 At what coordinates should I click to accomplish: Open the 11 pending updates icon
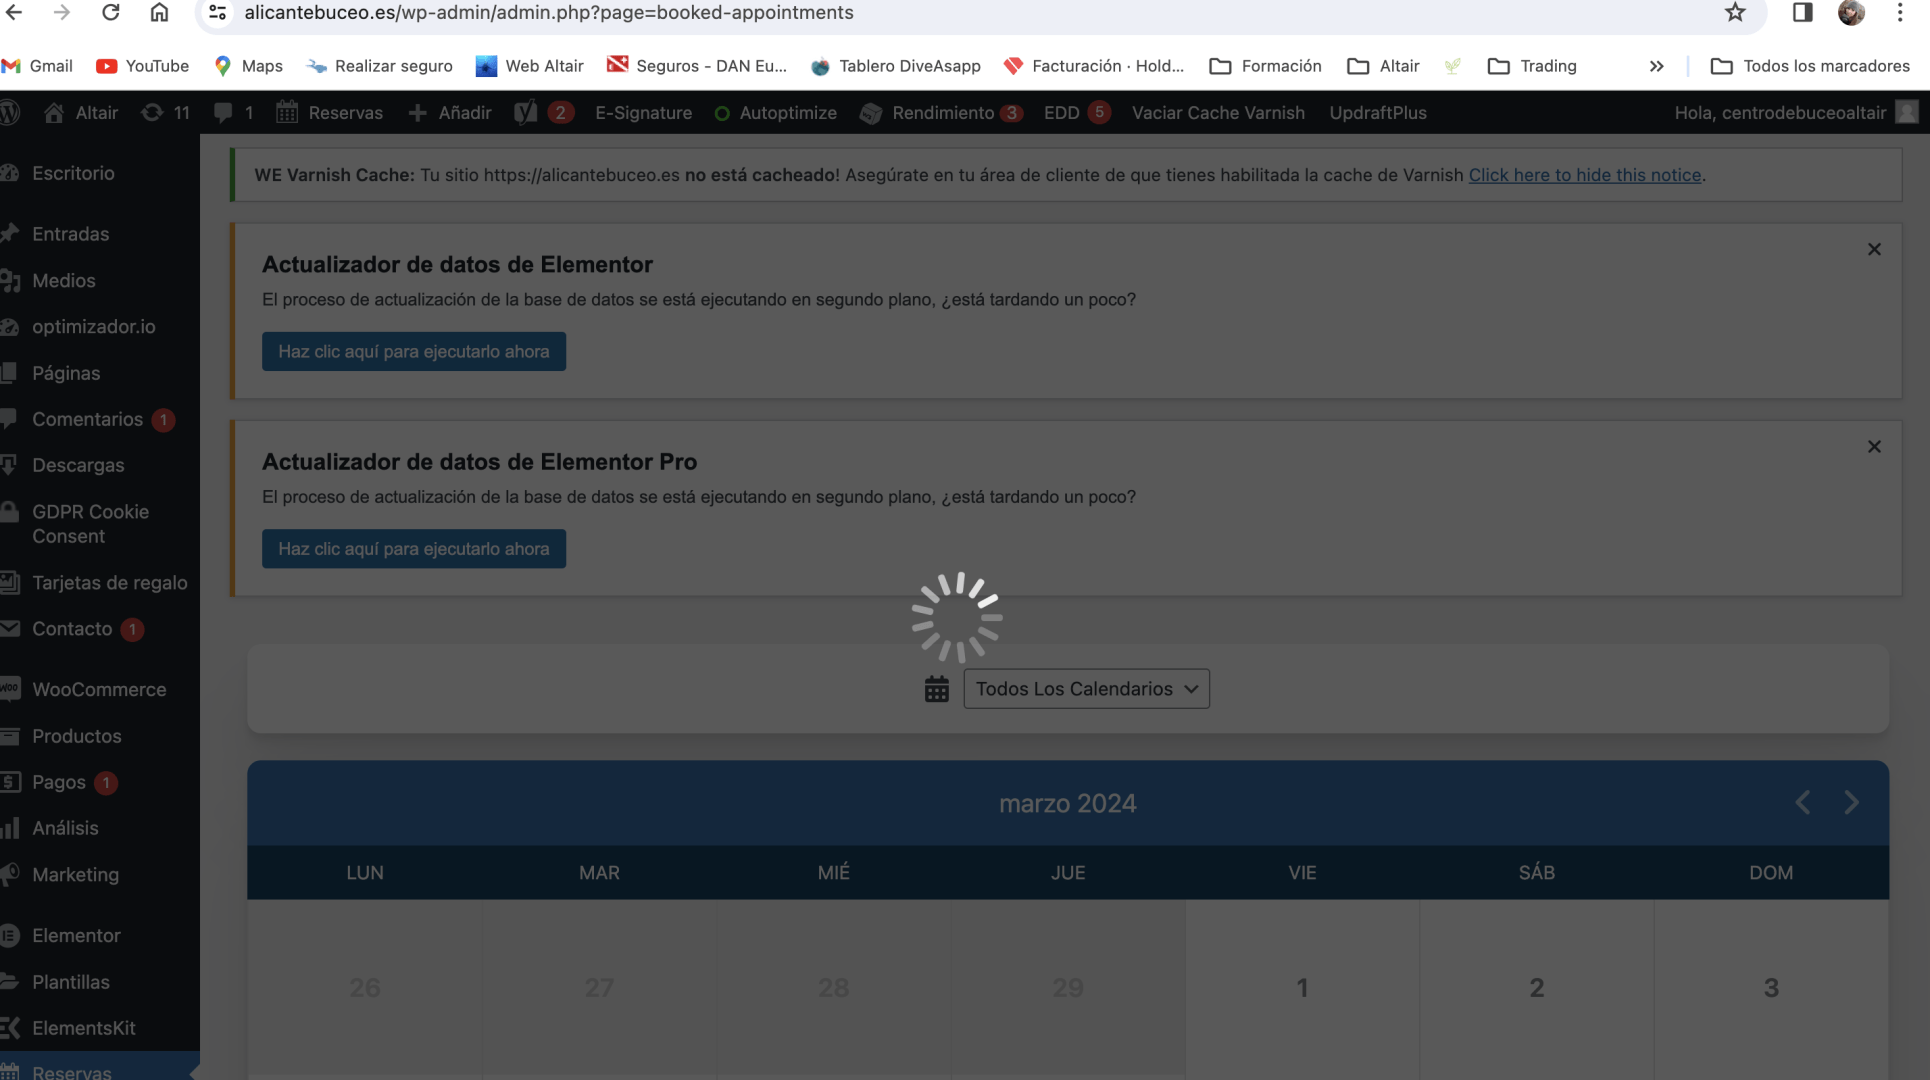click(x=165, y=112)
